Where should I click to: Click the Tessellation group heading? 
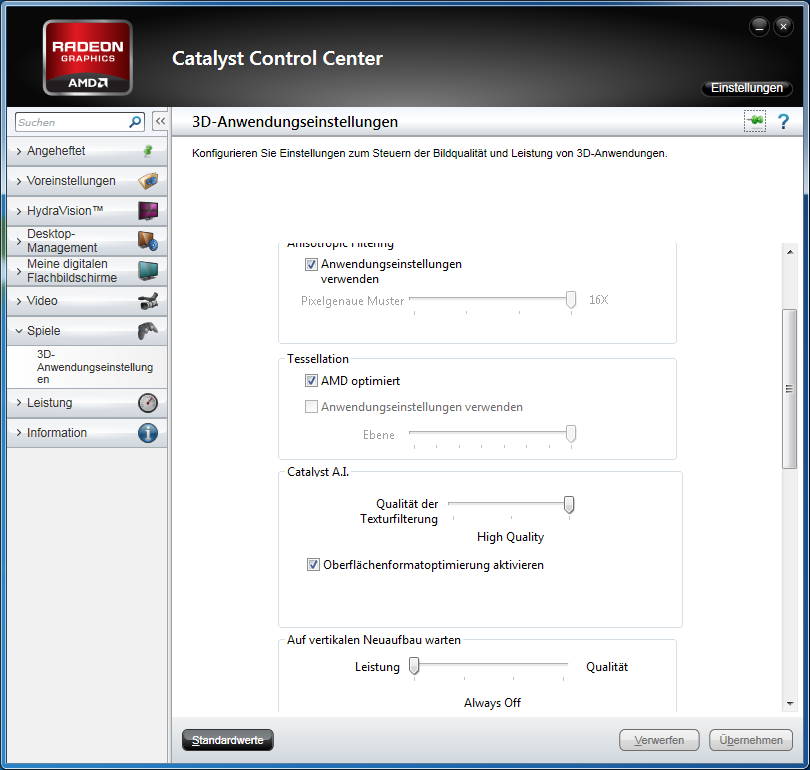pos(318,359)
